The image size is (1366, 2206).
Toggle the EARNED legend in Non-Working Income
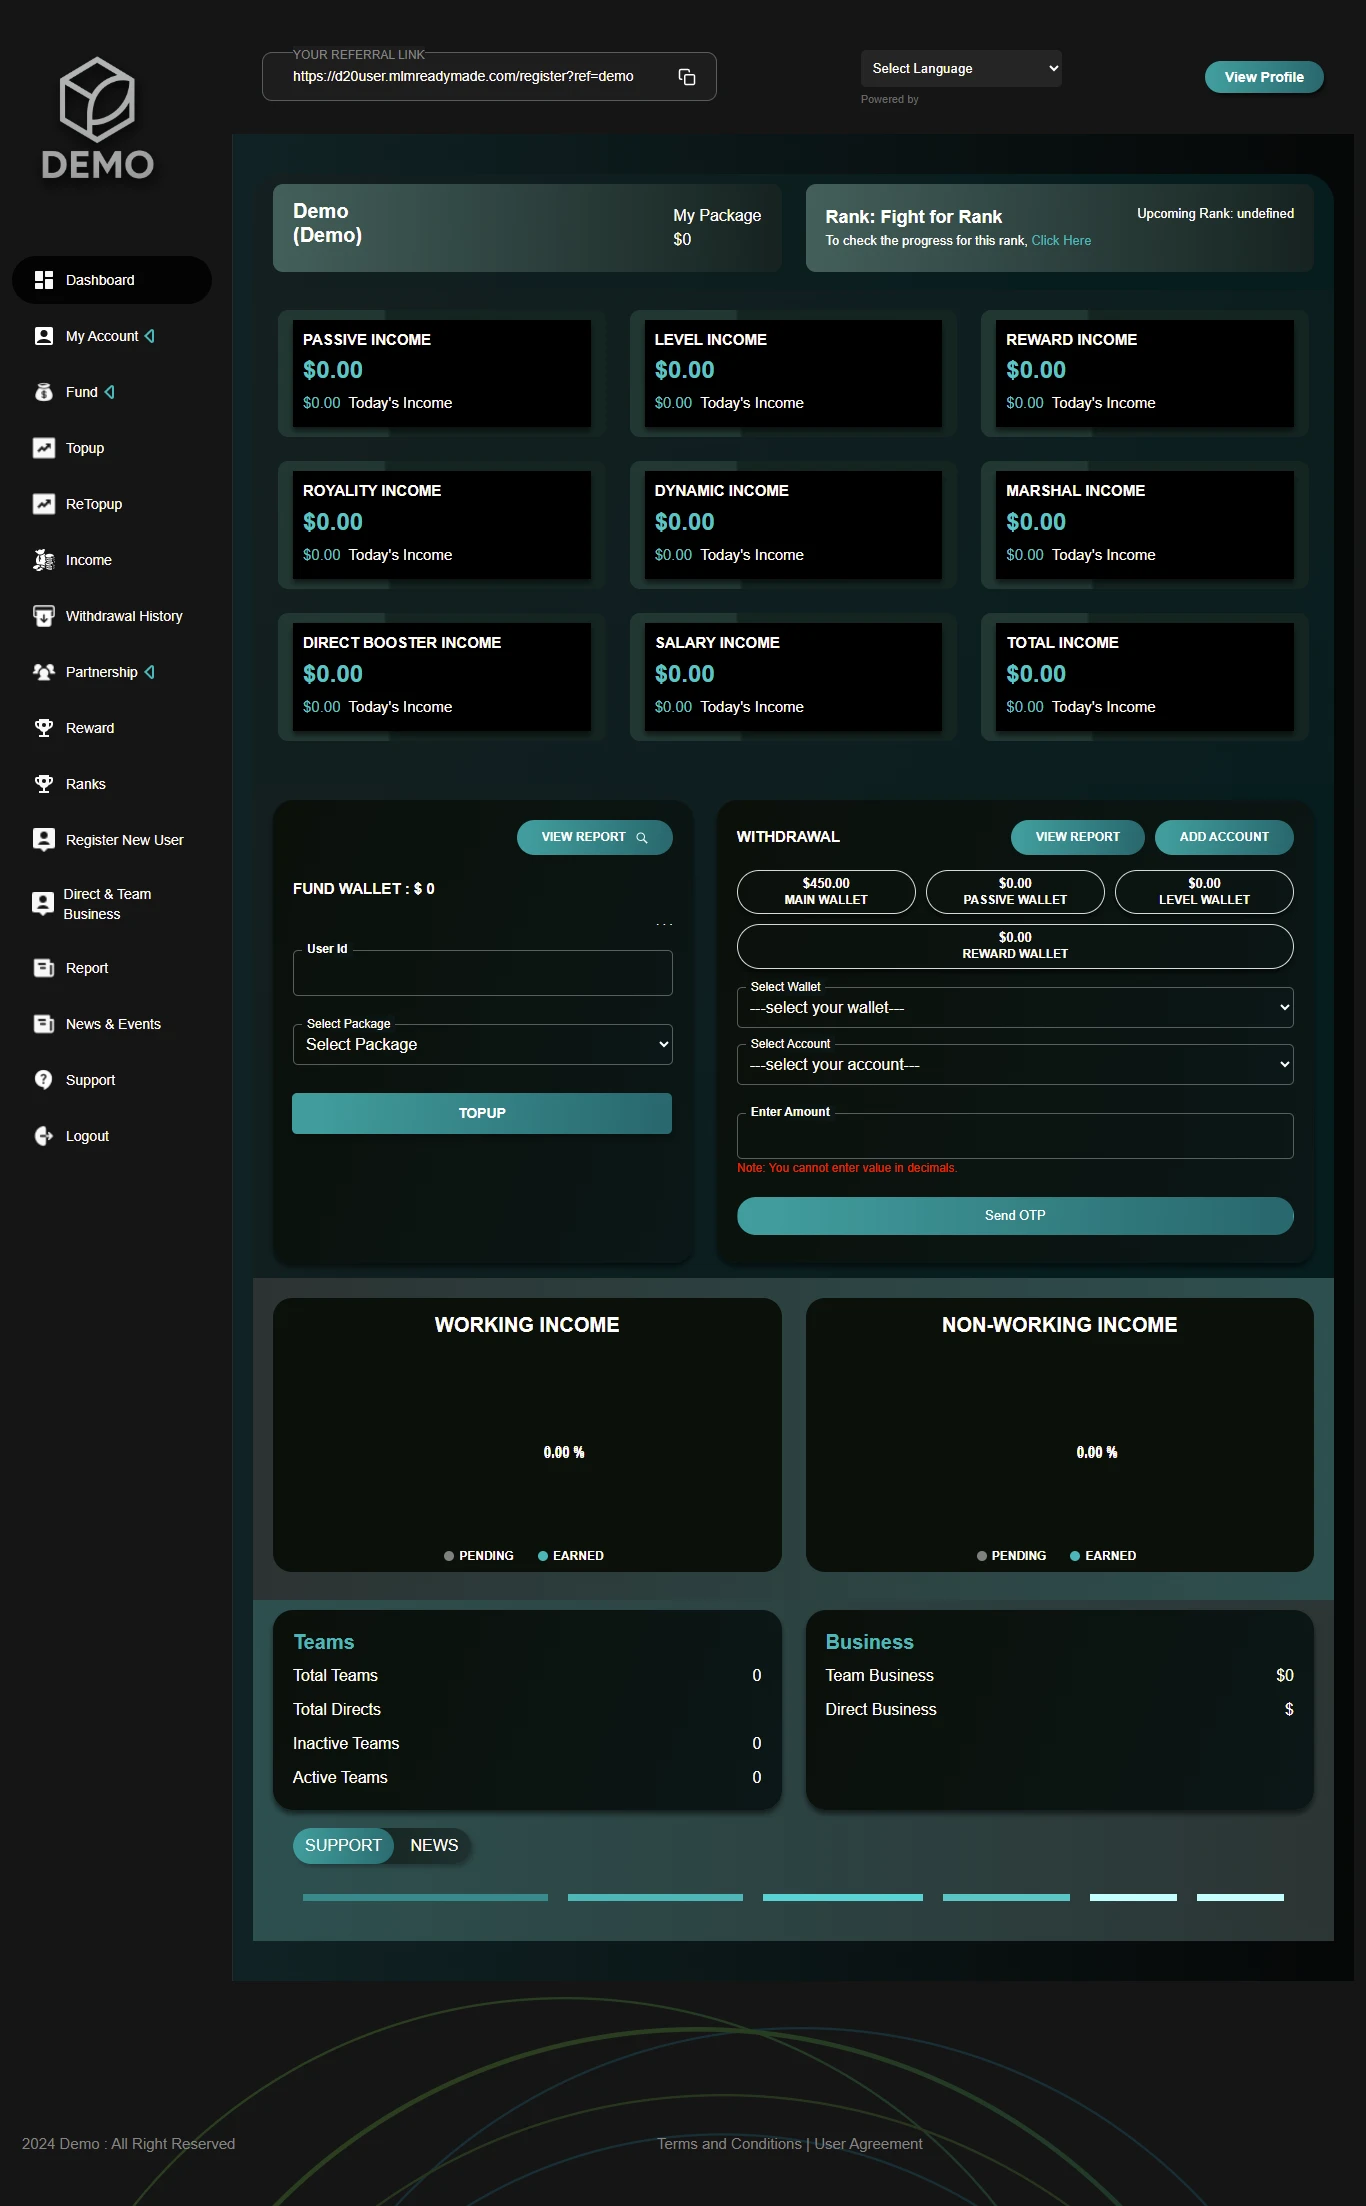(1103, 1556)
